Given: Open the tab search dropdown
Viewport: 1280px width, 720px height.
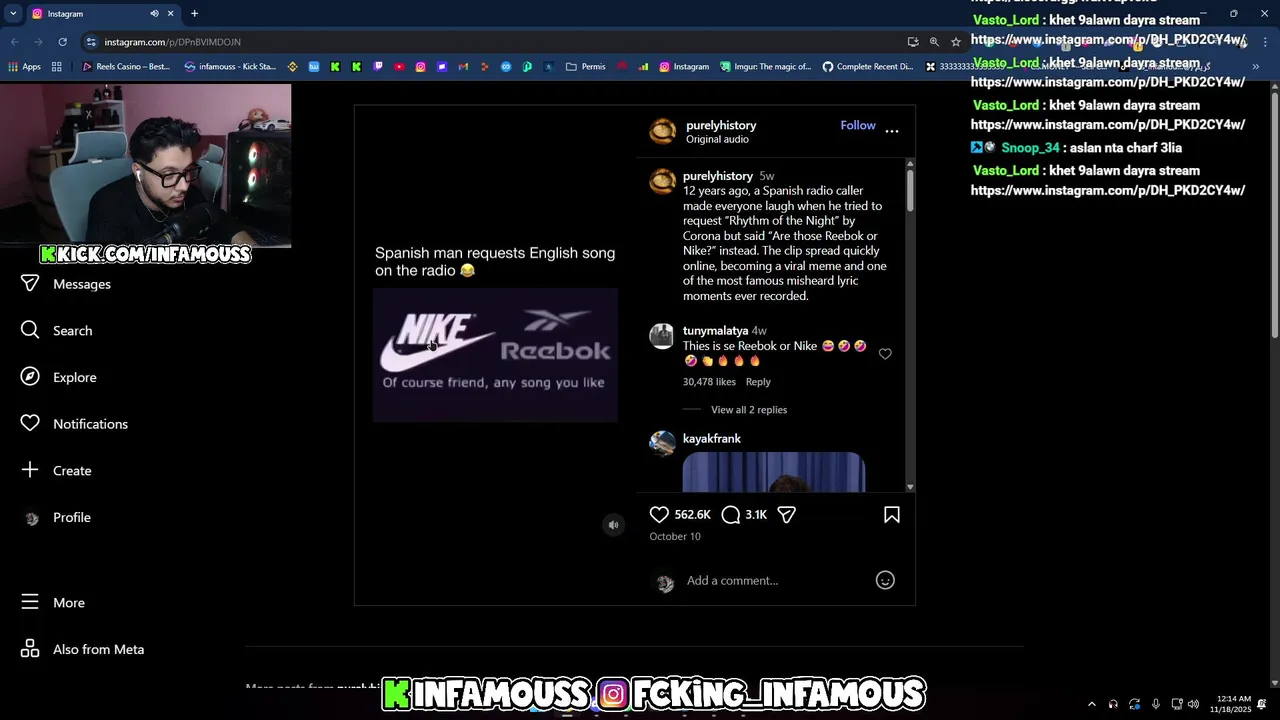Looking at the screenshot, I should pyautogui.click(x=13, y=14).
